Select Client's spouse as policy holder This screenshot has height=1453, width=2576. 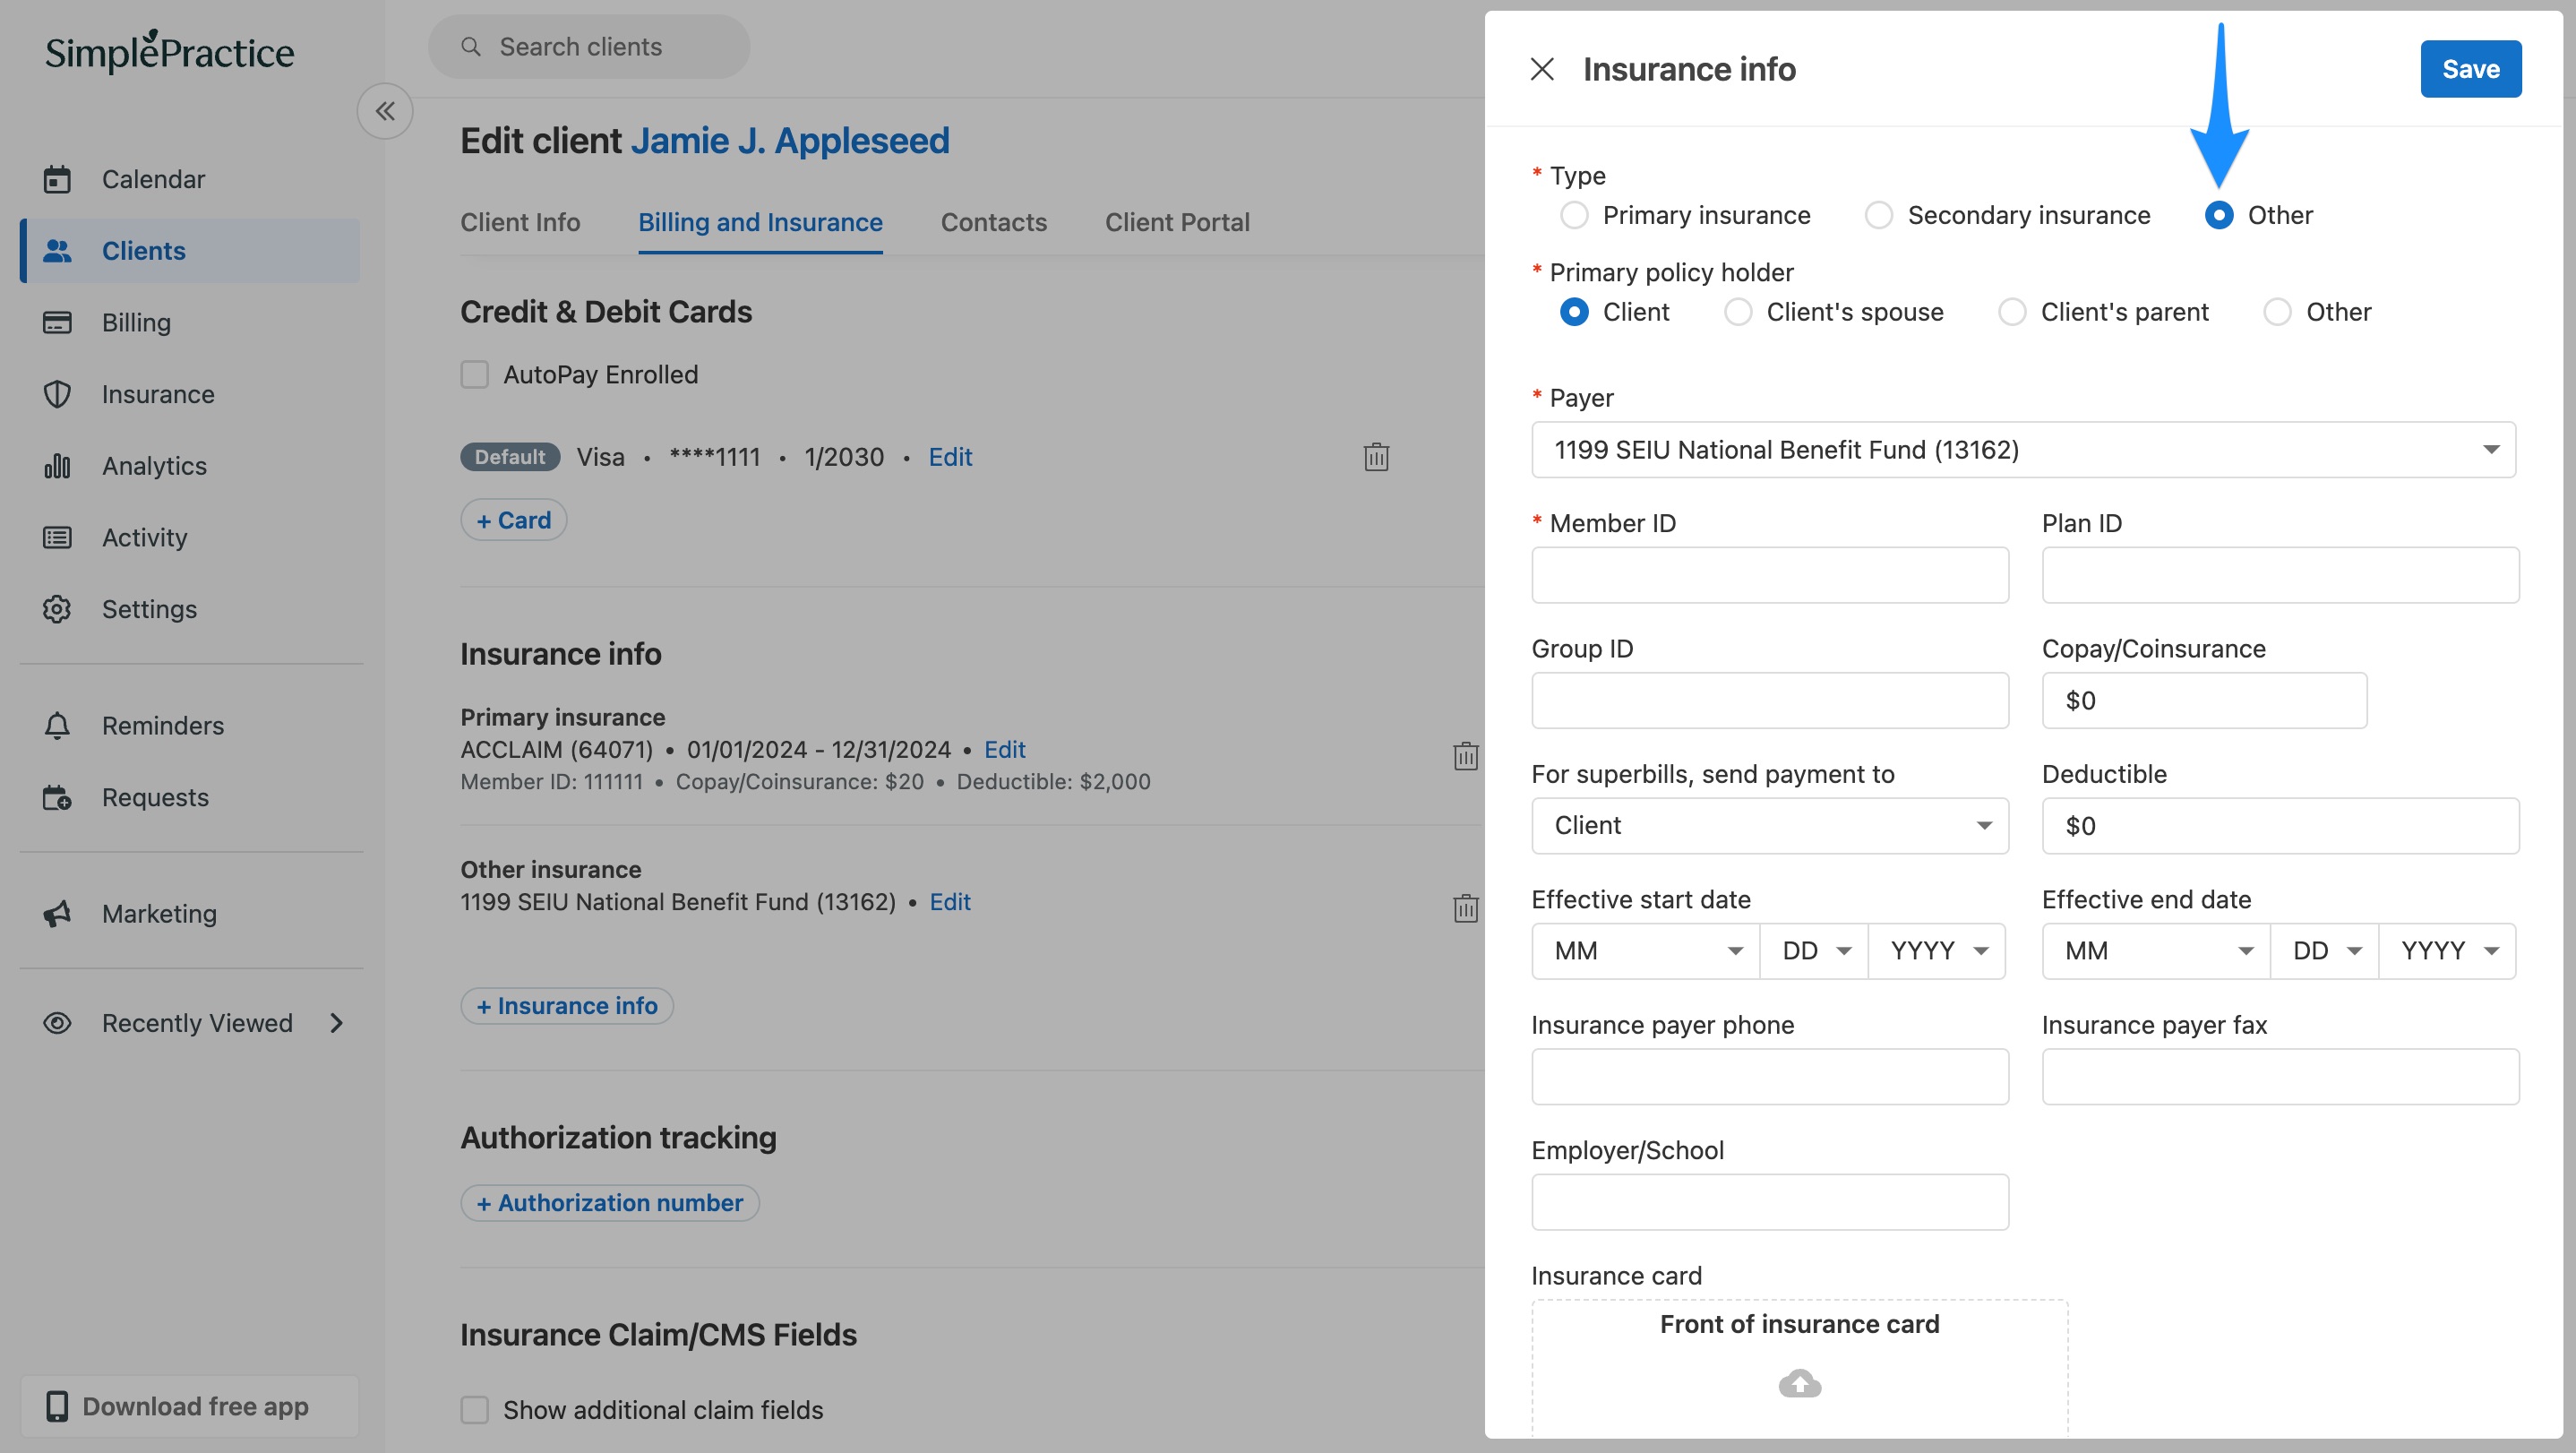[x=1738, y=312]
